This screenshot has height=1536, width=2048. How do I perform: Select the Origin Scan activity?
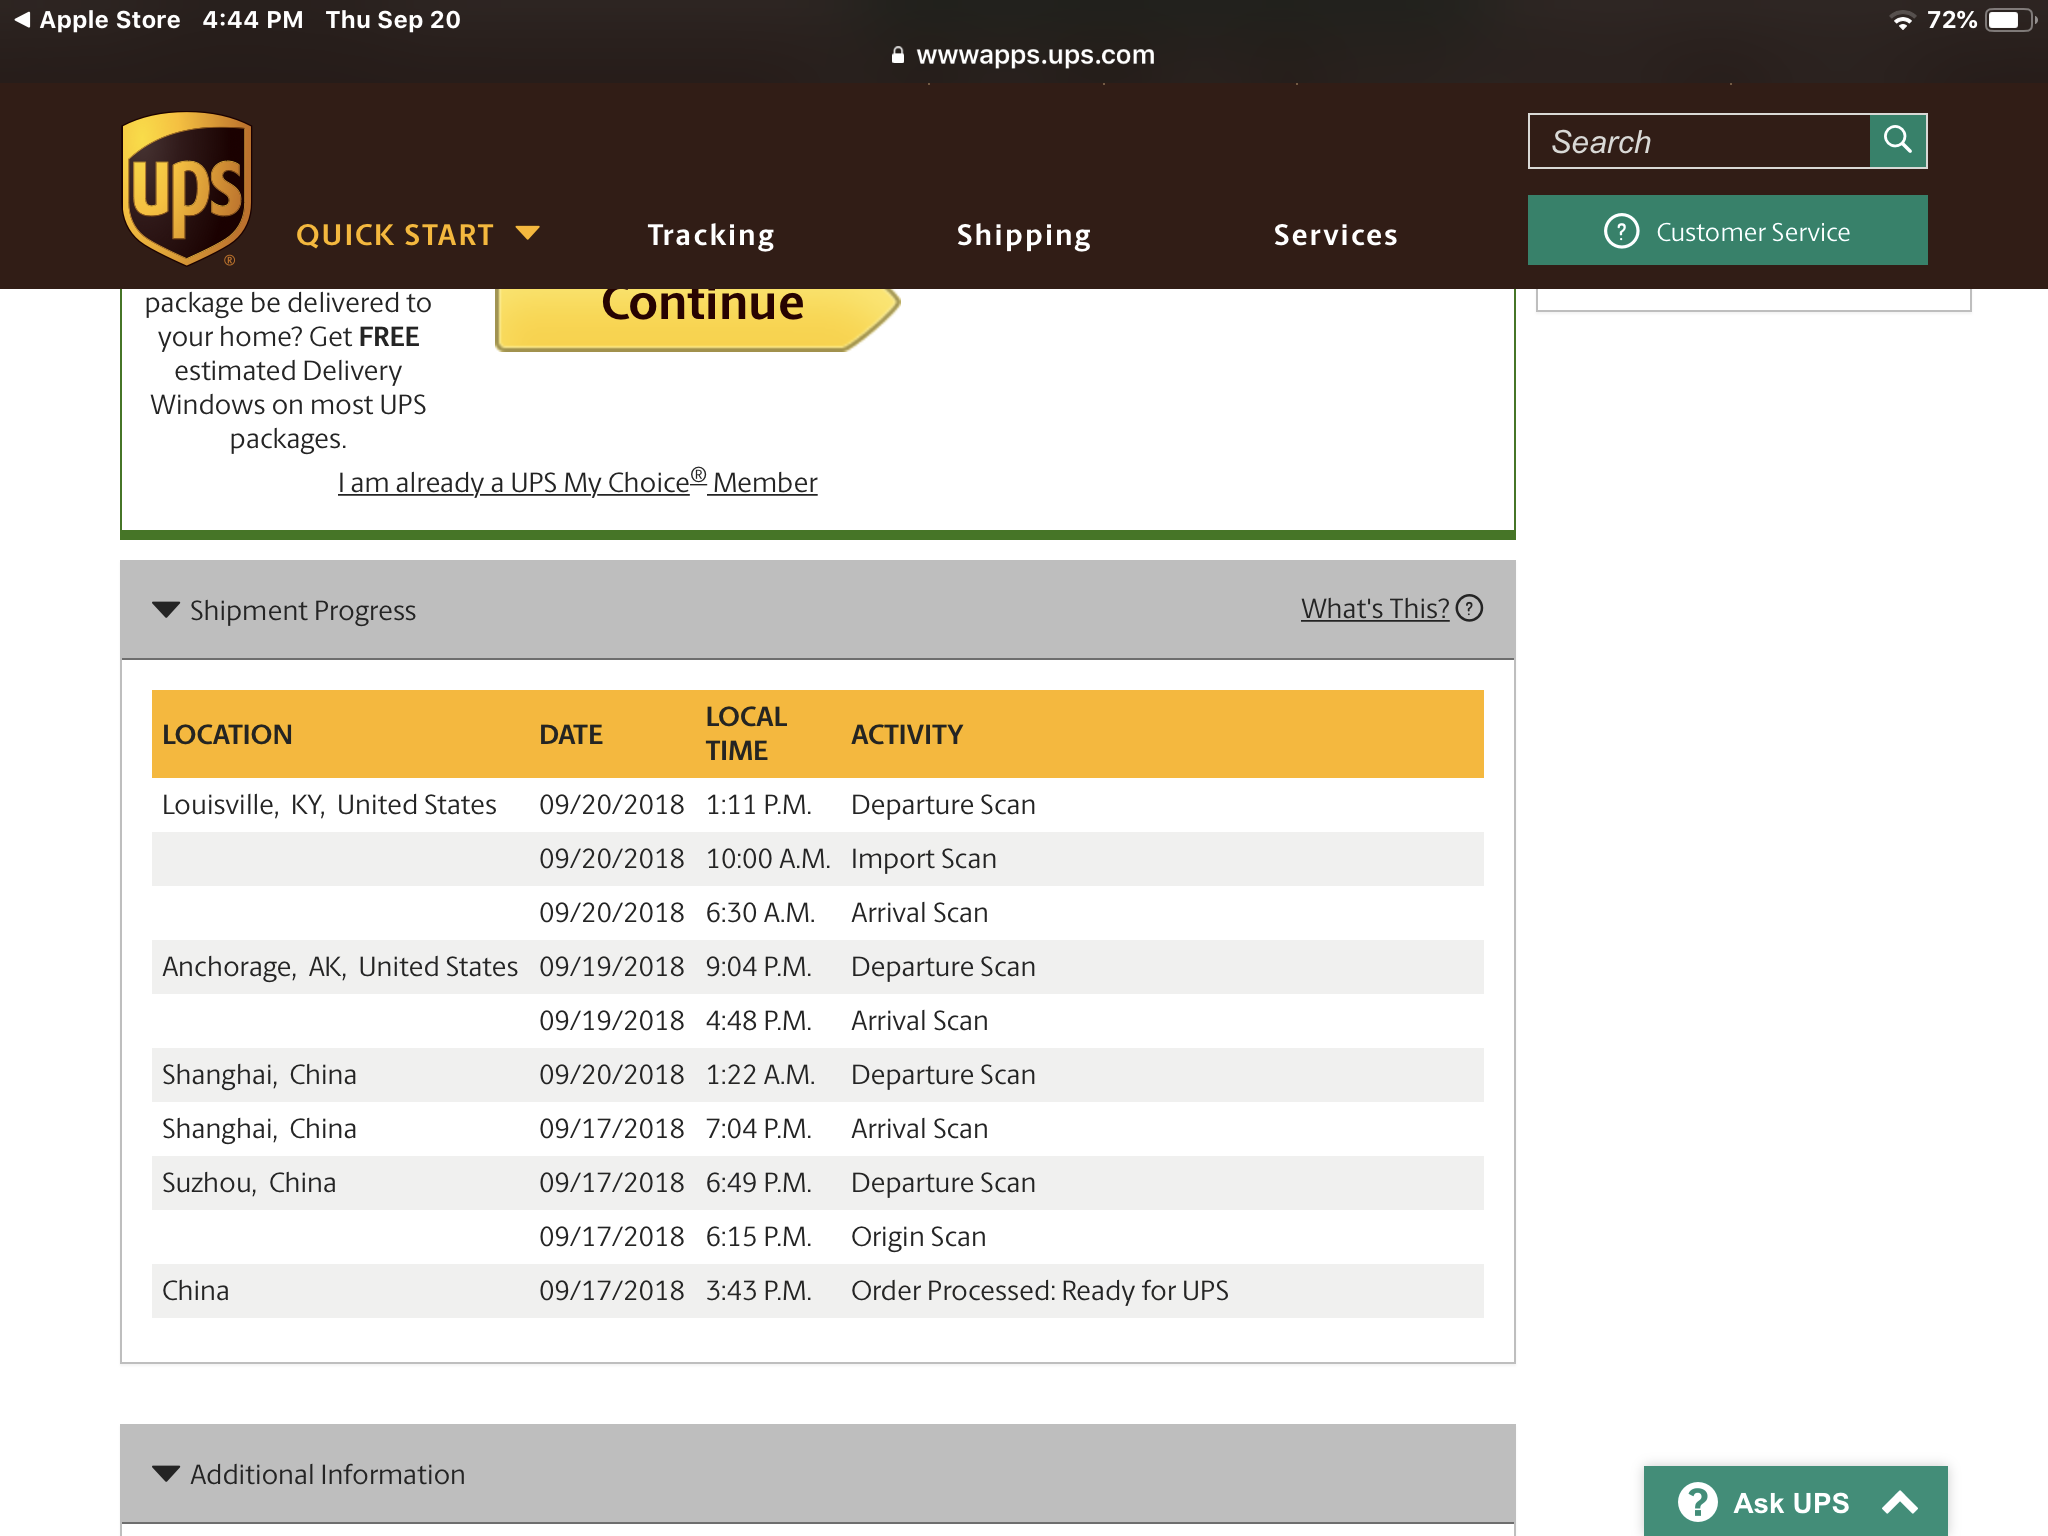919,1236
